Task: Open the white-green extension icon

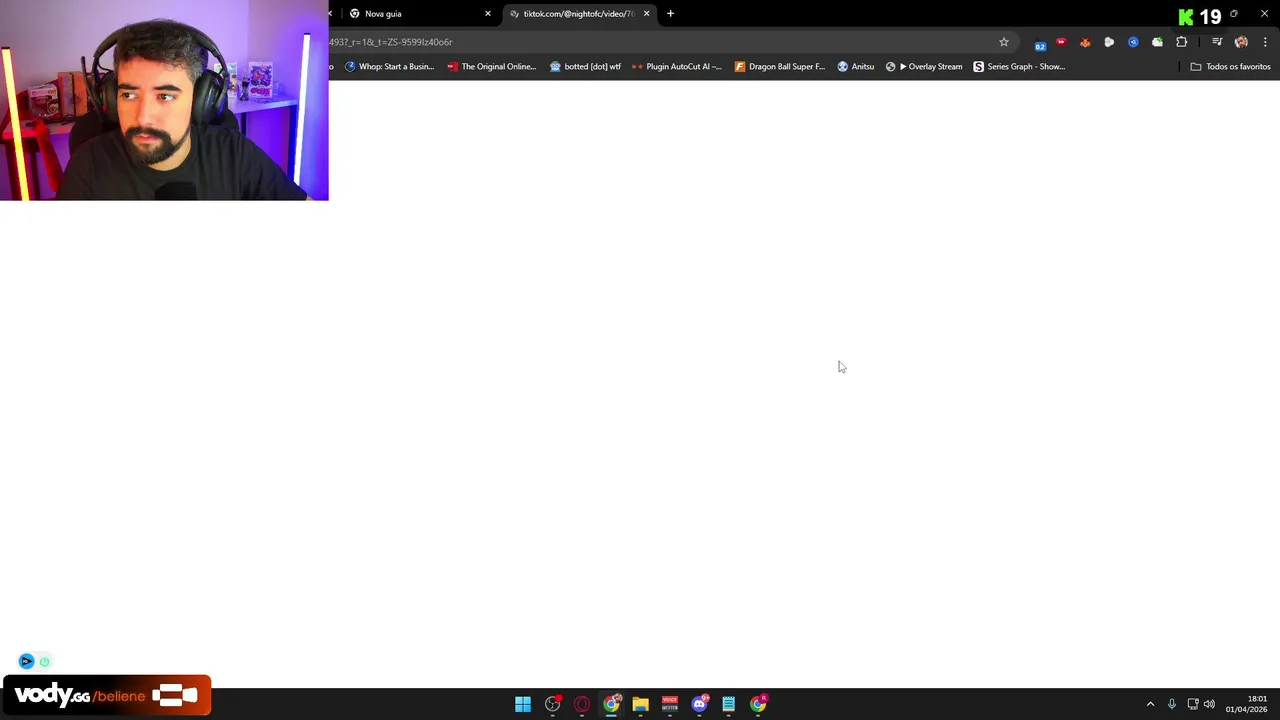Action: [1157, 42]
